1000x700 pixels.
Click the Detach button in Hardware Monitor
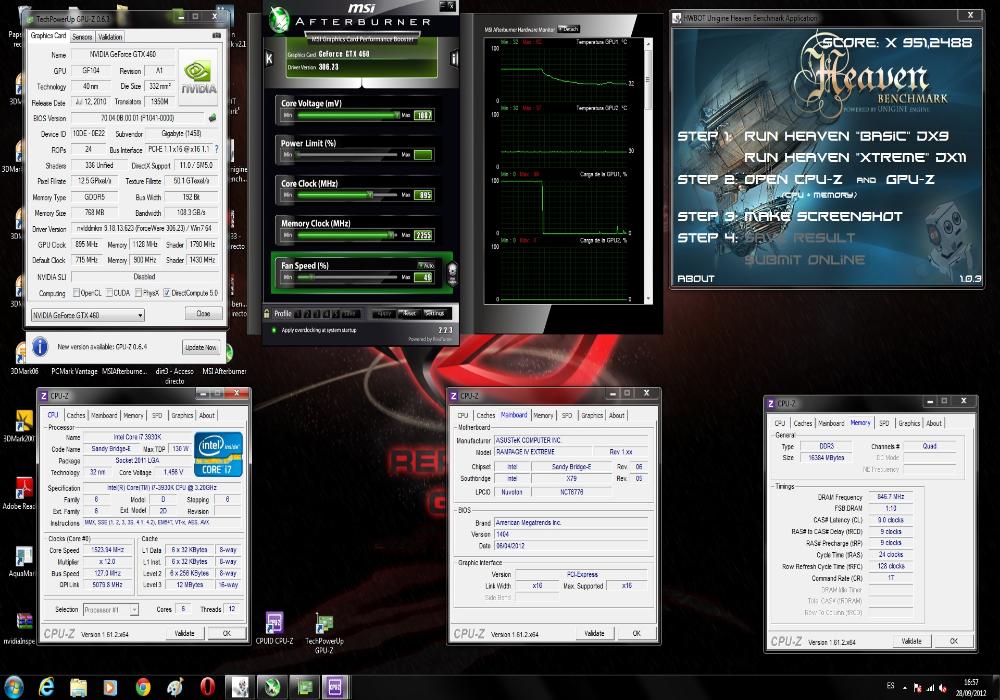(x=568, y=29)
